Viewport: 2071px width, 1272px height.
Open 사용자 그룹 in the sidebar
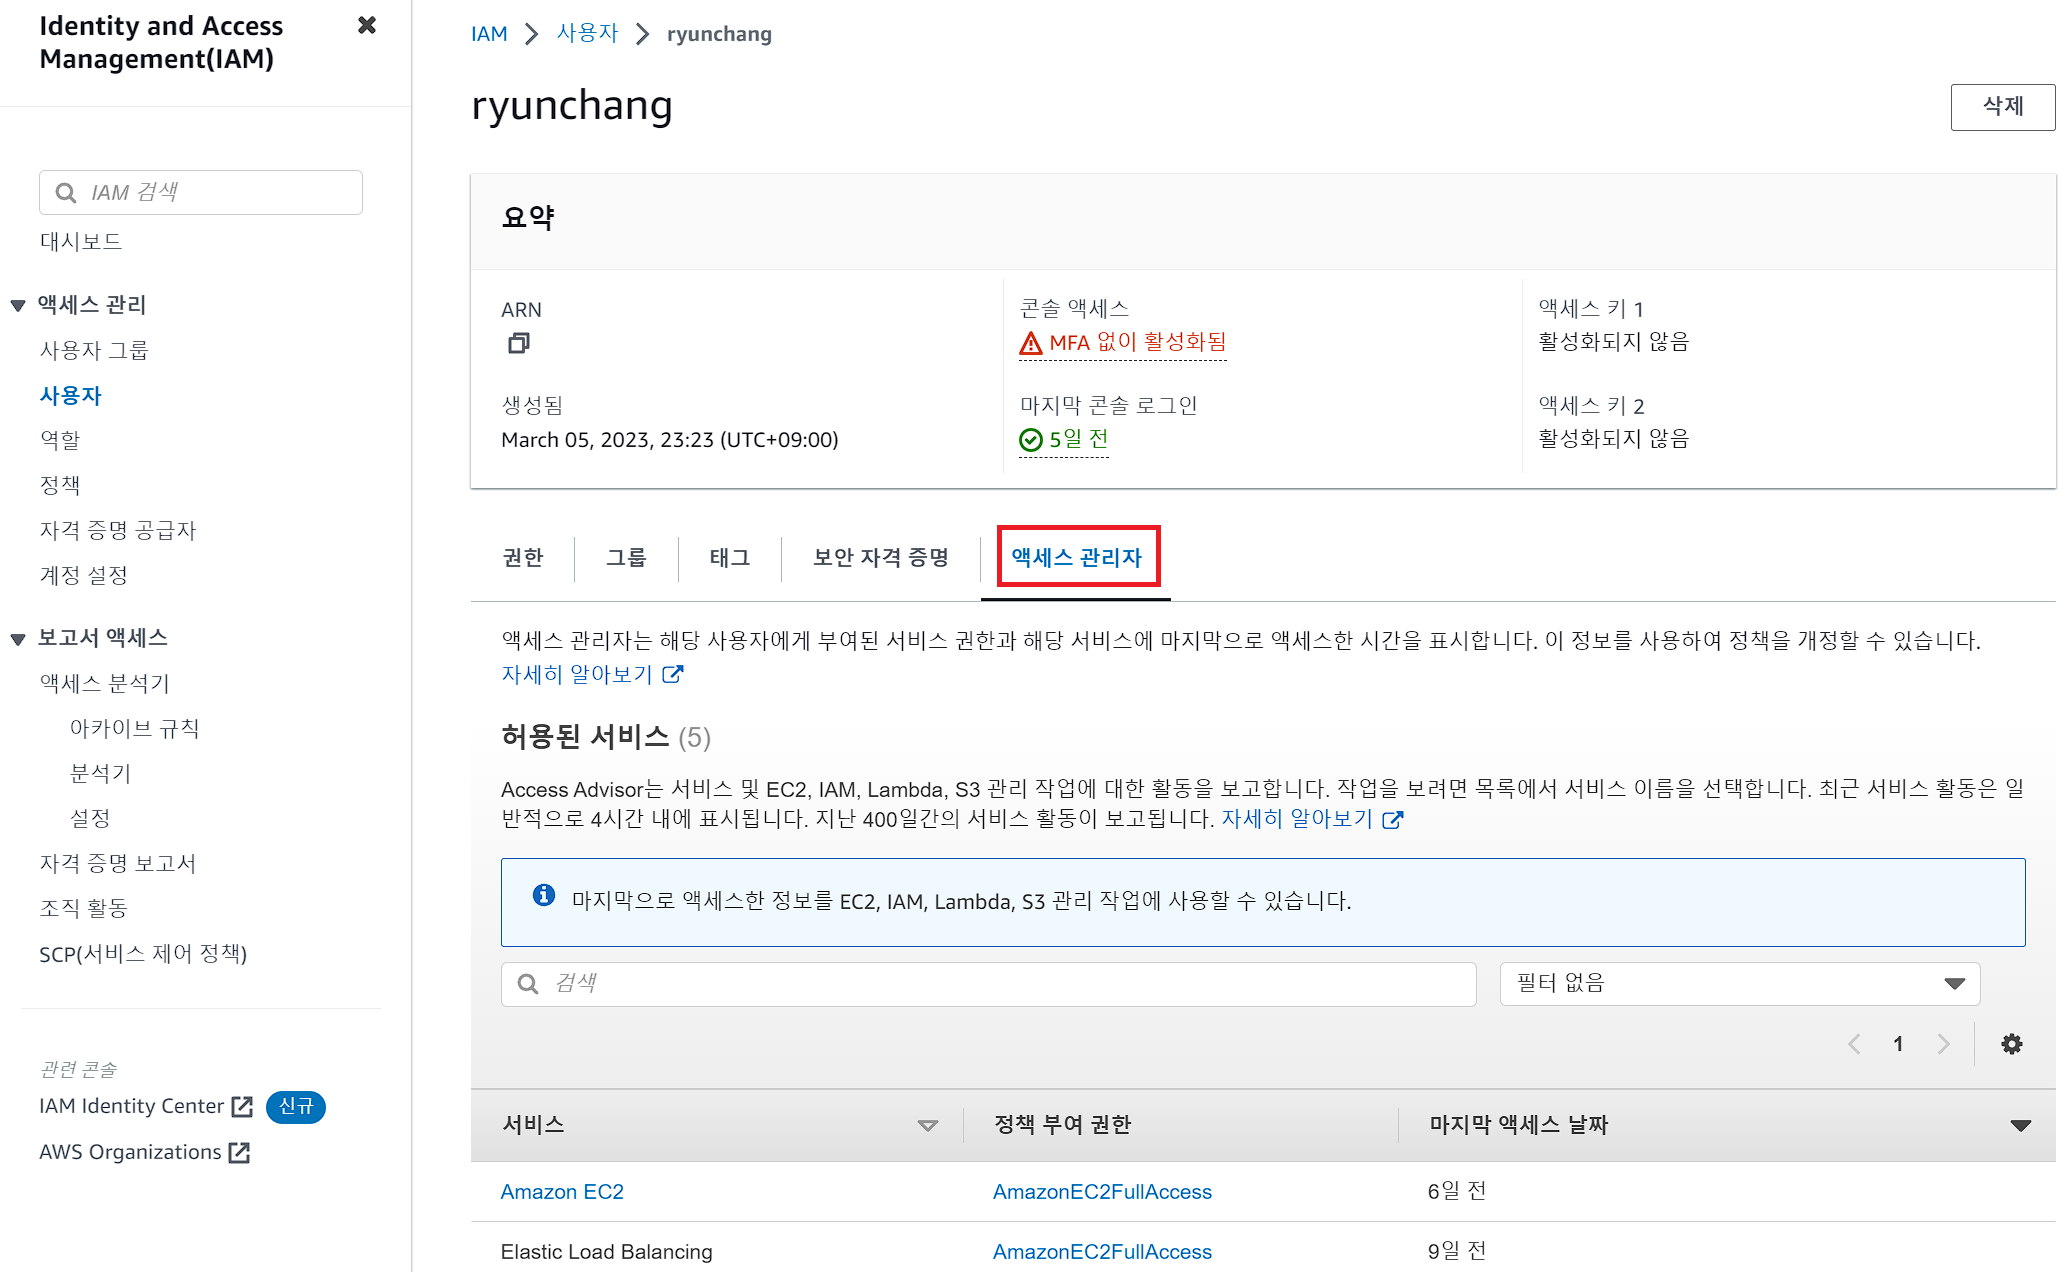click(x=94, y=350)
